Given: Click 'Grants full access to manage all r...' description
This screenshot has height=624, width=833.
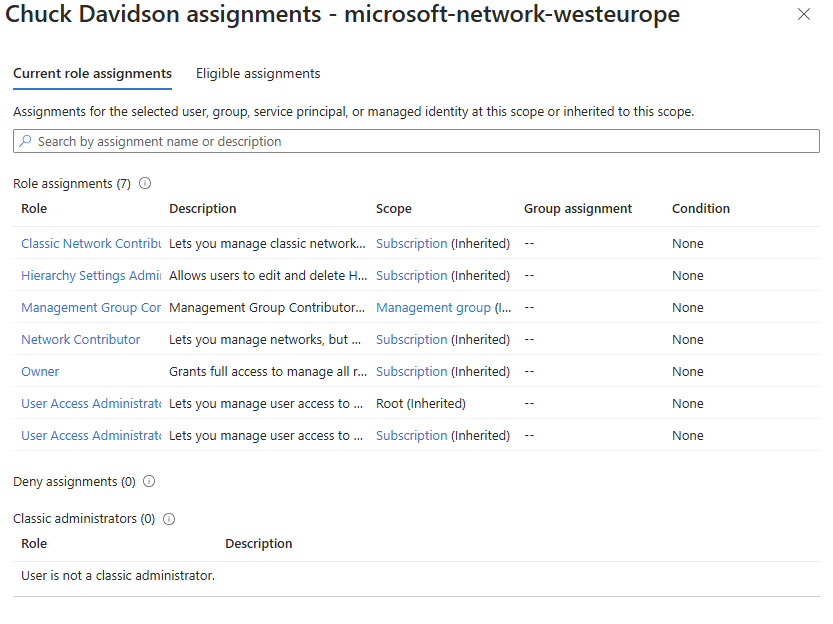Looking at the screenshot, I should [268, 372].
